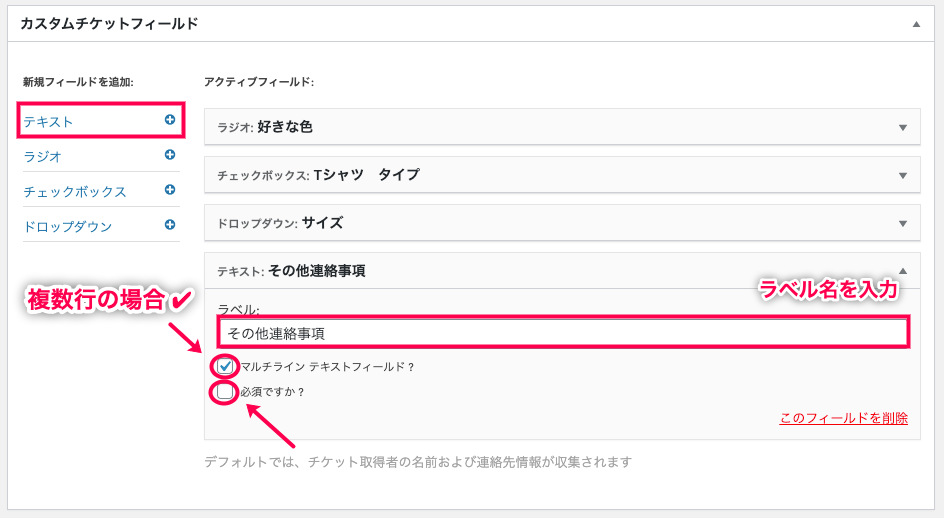Add a new ラジオ field
944x518 pixels.
[x=43, y=156]
